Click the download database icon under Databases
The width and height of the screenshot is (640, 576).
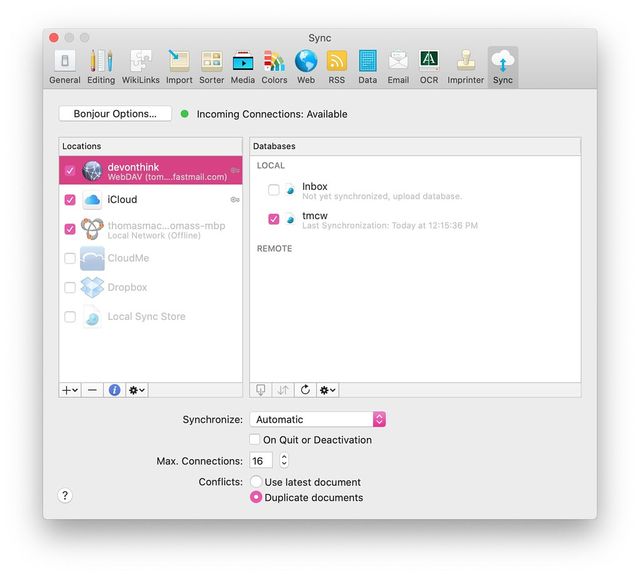click(x=260, y=390)
